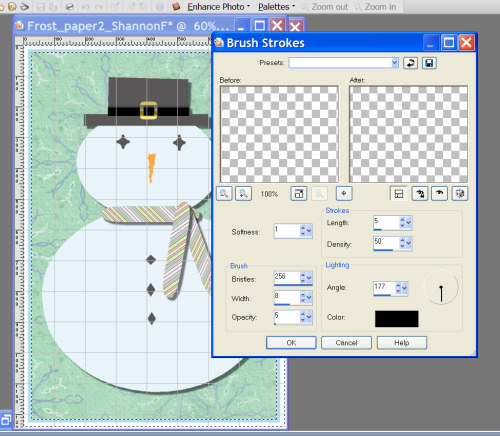Zoom in the dialog preview

click(243, 193)
